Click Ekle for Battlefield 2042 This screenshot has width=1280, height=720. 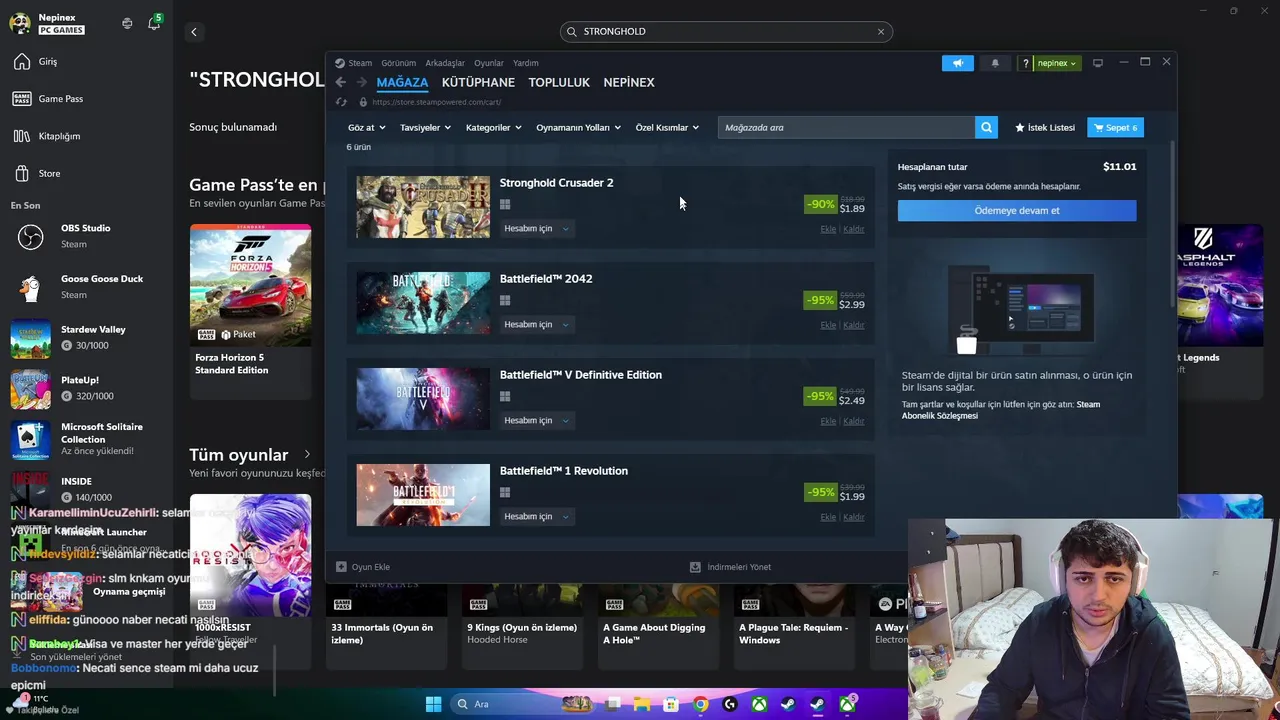pyautogui.click(x=828, y=325)
